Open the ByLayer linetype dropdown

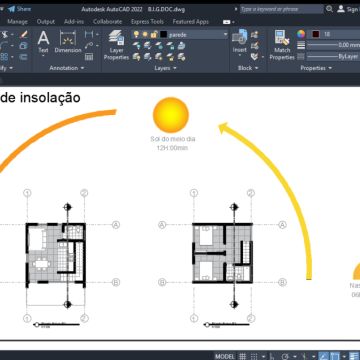333,57
